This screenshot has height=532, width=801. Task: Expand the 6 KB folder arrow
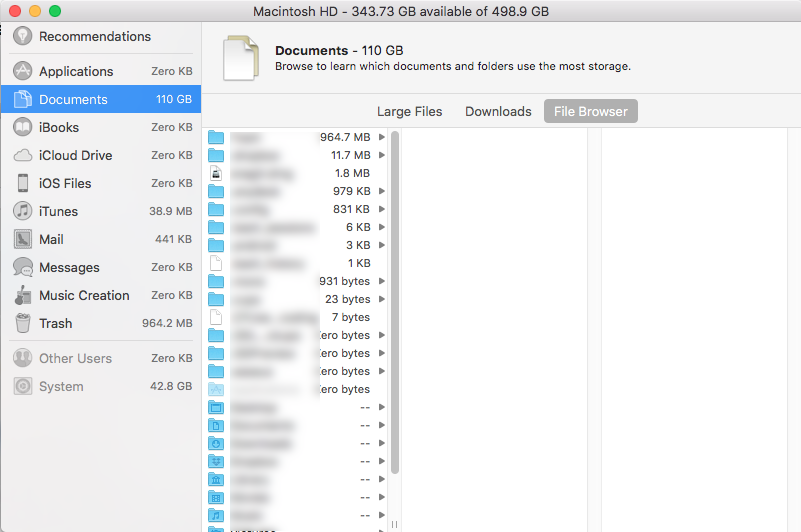(x=382, y=227)
